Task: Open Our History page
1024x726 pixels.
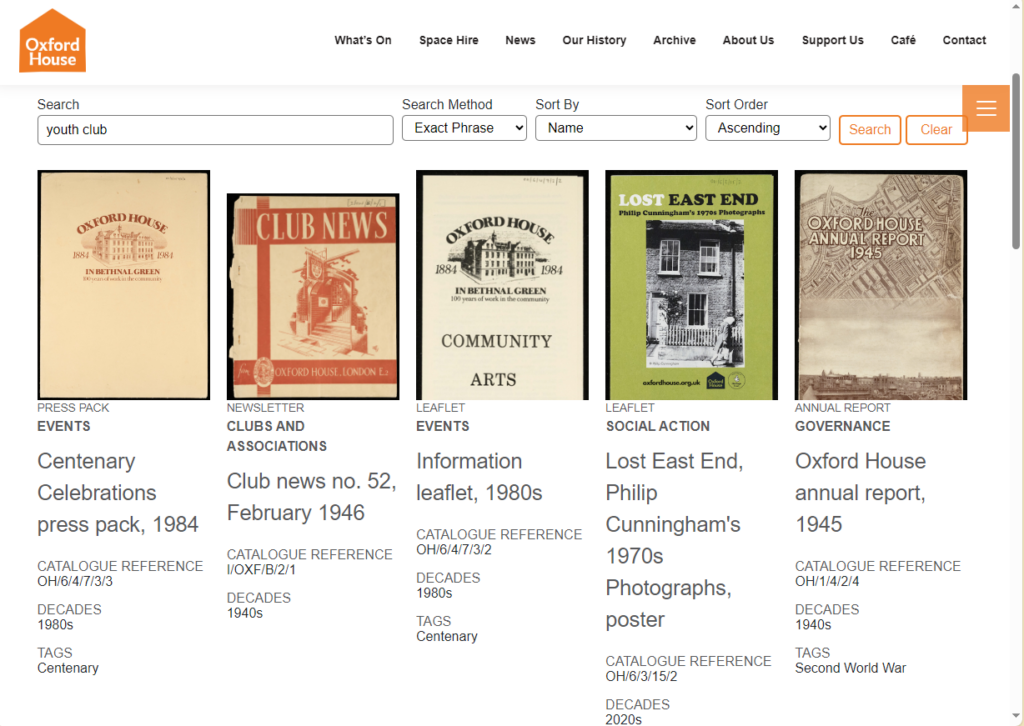Action: (x=594, y=40)
